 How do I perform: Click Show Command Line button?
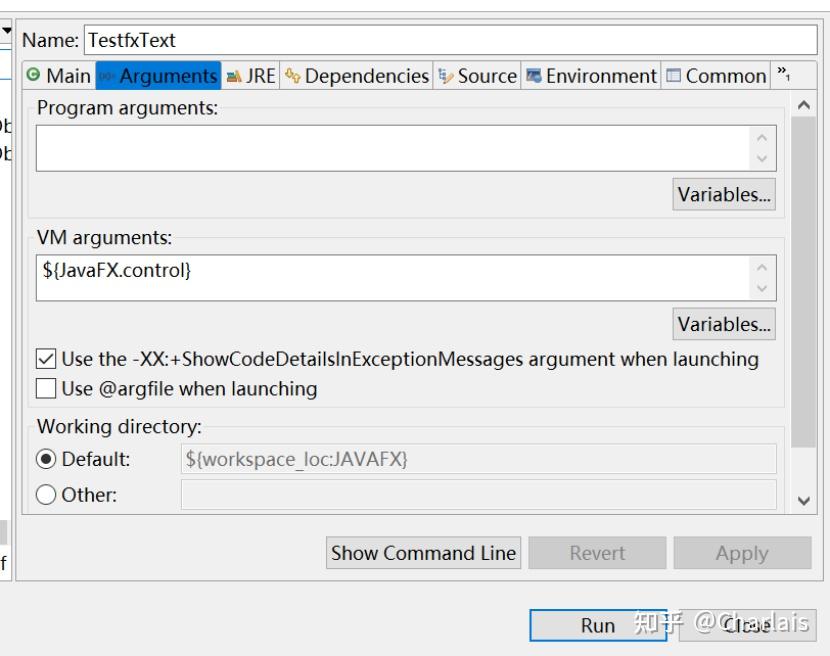[x=423, y=553]
